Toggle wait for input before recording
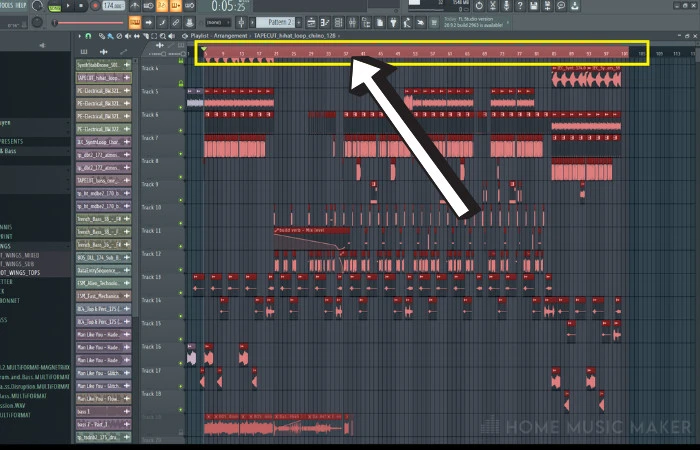 pyautogui.click(x=148, y=6)
